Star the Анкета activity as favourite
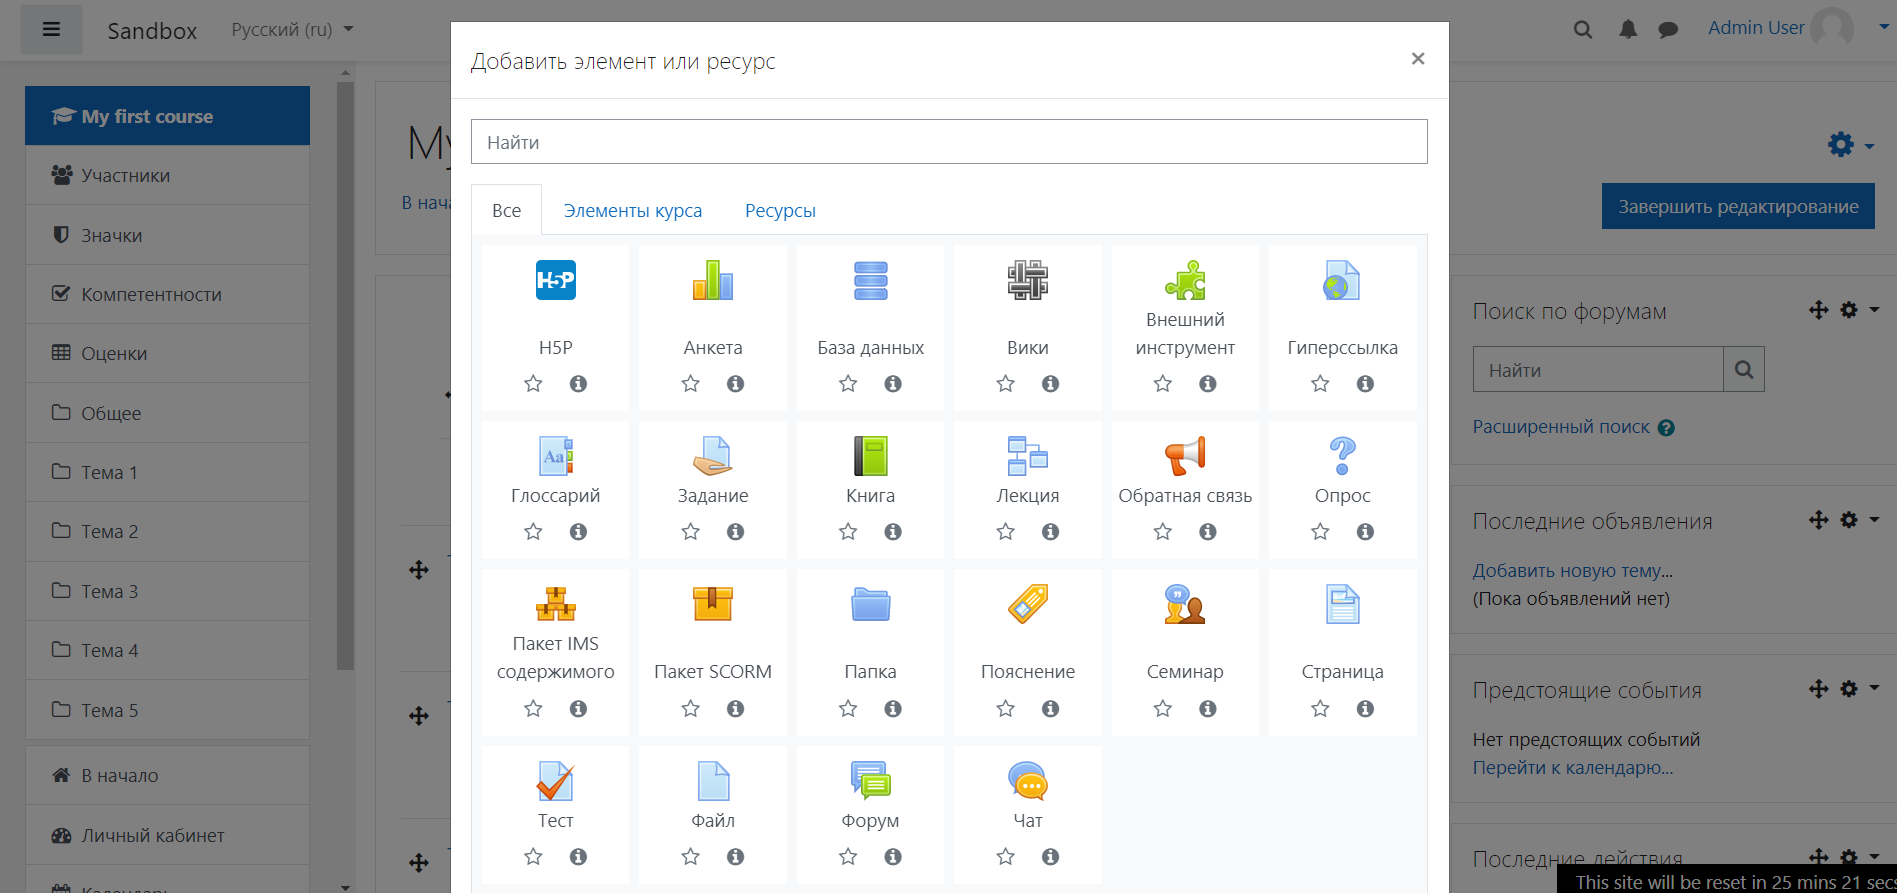Viewport: 1897px width, 893px height. [690, 384]
